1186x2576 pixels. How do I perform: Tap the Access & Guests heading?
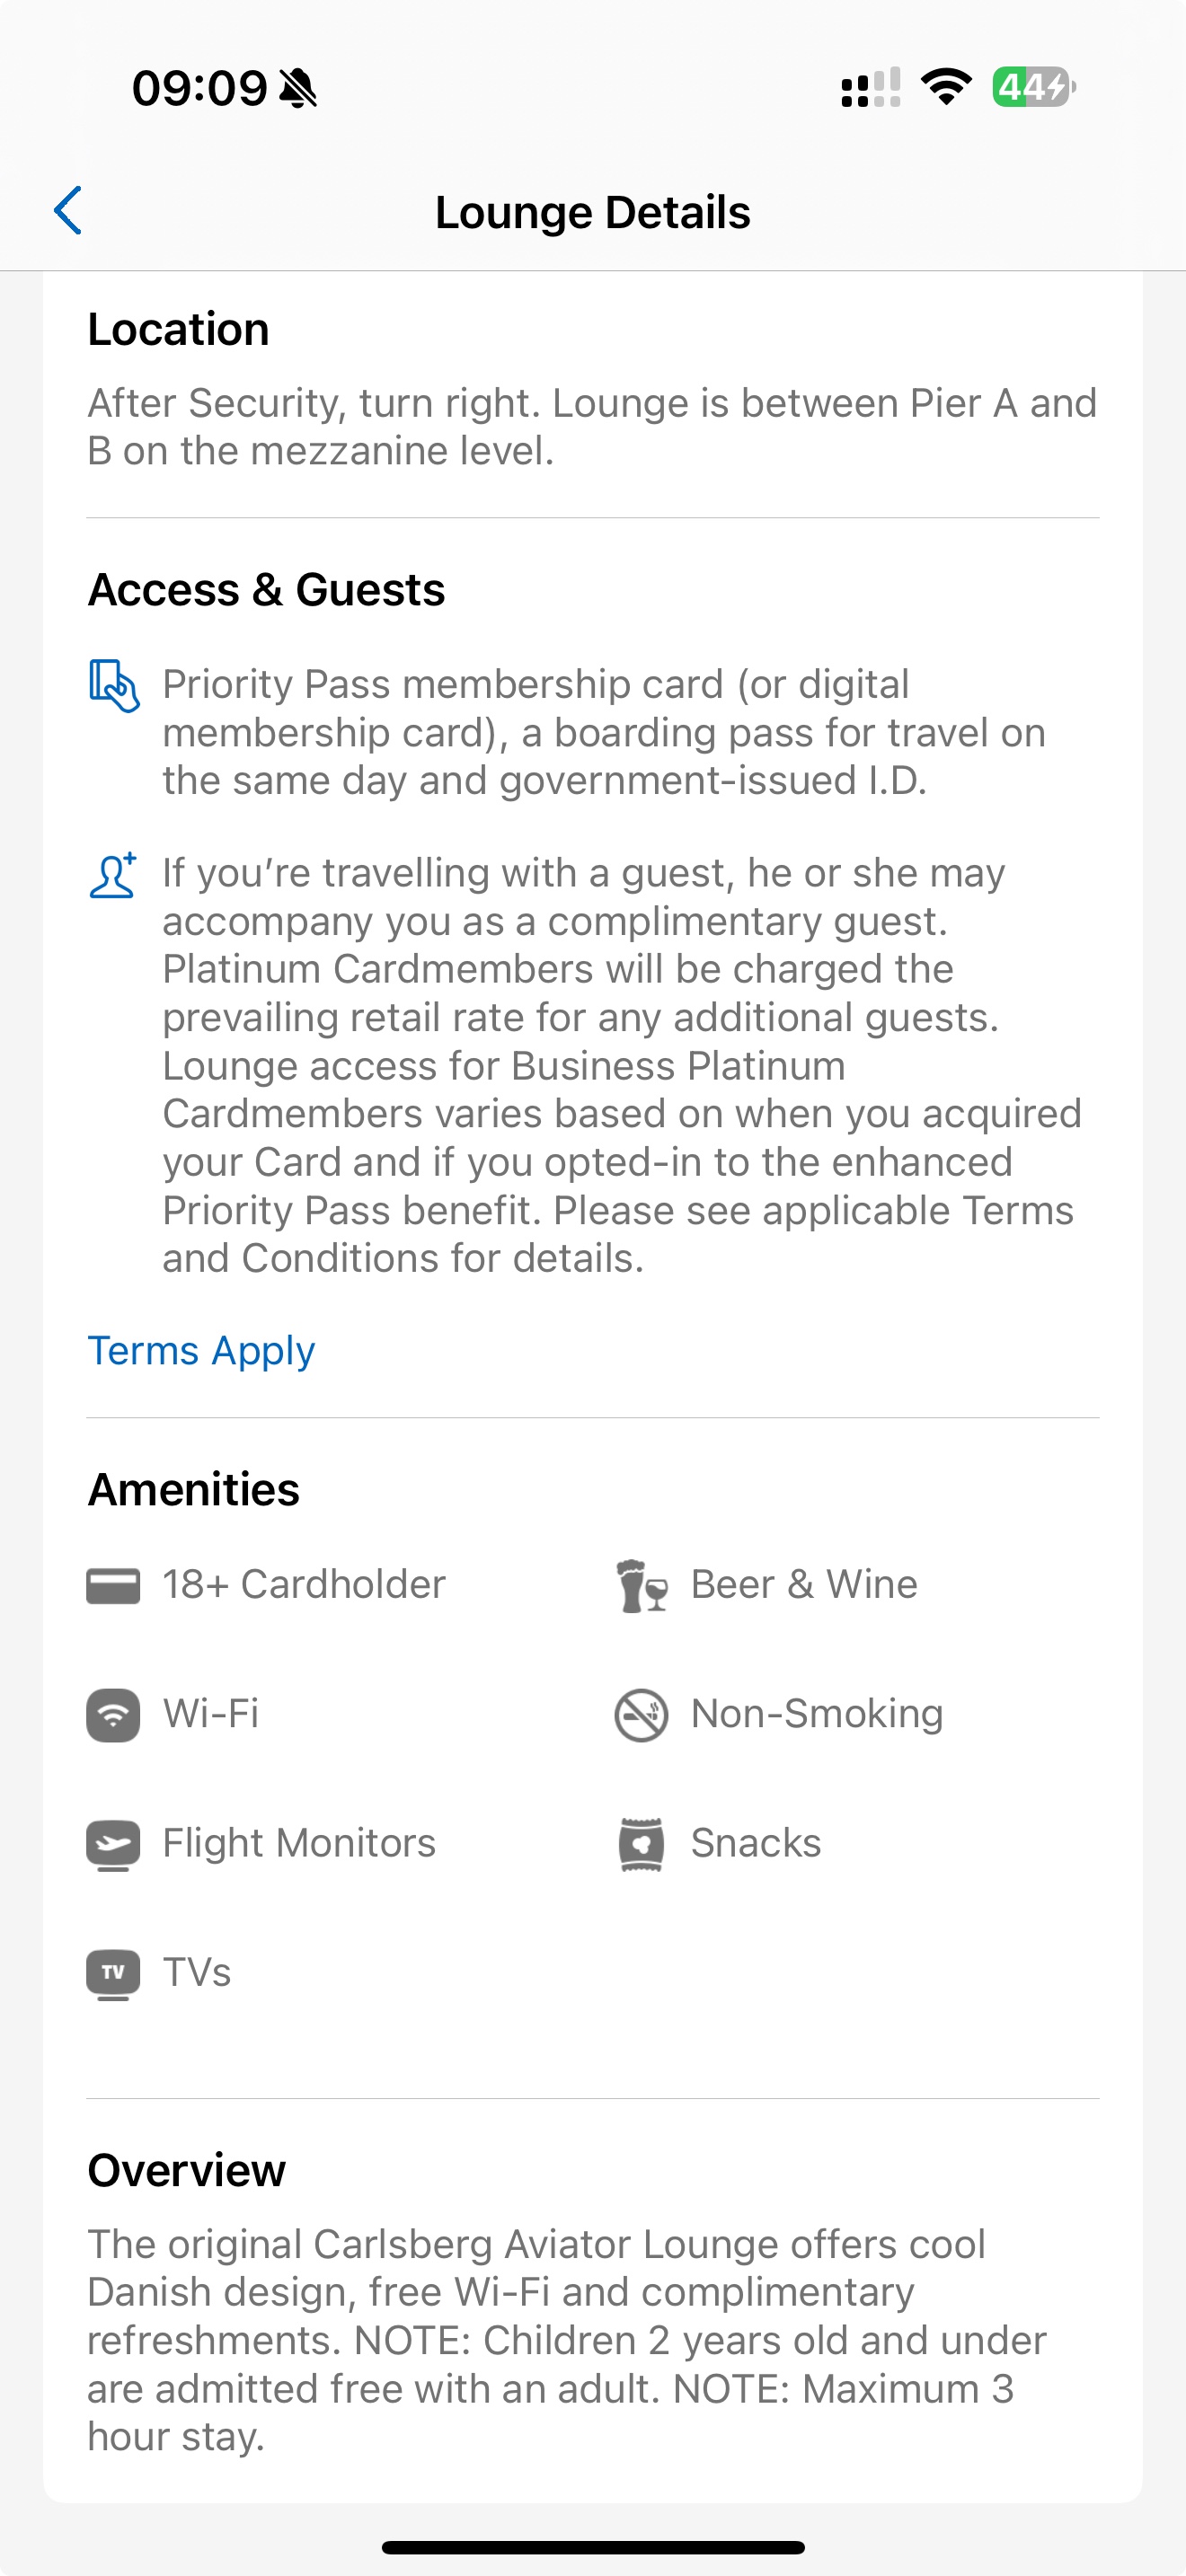266,589
